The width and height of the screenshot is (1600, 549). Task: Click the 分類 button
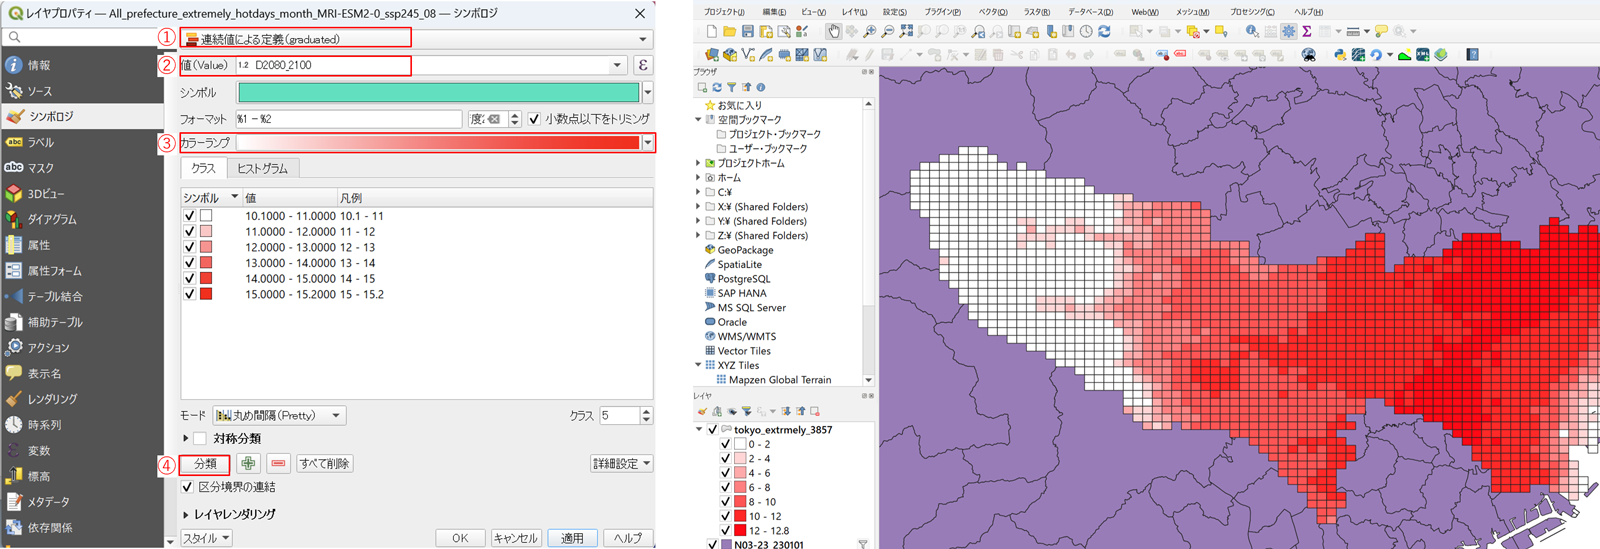pos(205,464)
